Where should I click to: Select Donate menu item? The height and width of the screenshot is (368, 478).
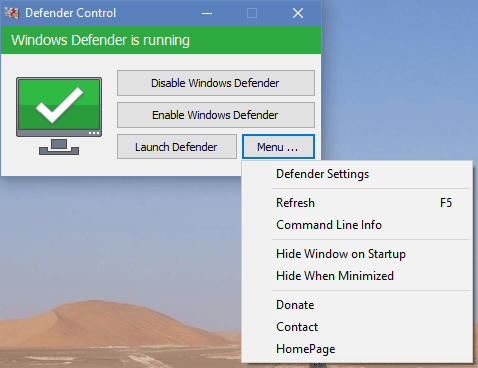click(357, 305)
